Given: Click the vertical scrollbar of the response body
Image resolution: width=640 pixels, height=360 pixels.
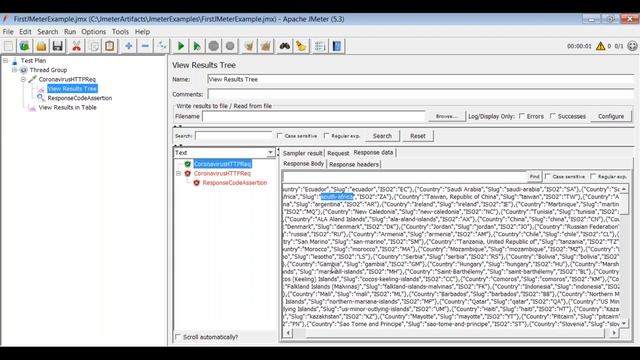Looking at the screenshot, I should [x=624, y=256].
